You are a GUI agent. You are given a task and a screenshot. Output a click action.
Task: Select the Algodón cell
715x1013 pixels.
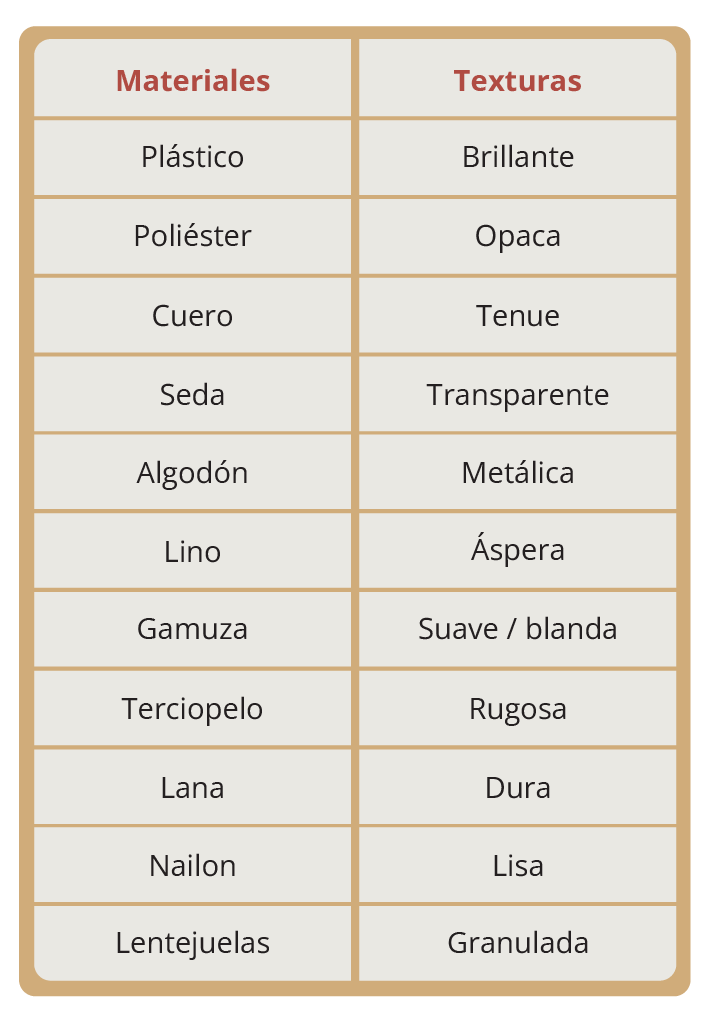pyautogui.click(x=192, y=472)
